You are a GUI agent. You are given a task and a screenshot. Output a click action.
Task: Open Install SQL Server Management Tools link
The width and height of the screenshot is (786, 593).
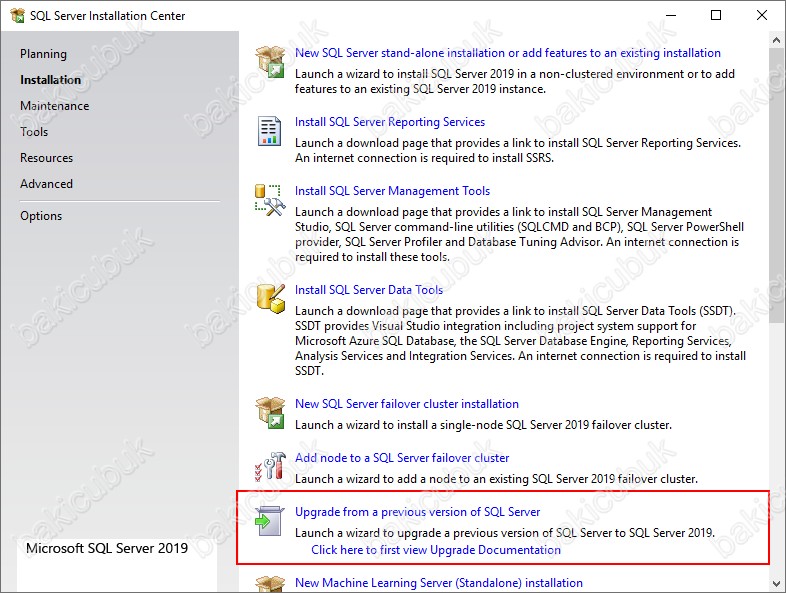coord(392,191)
